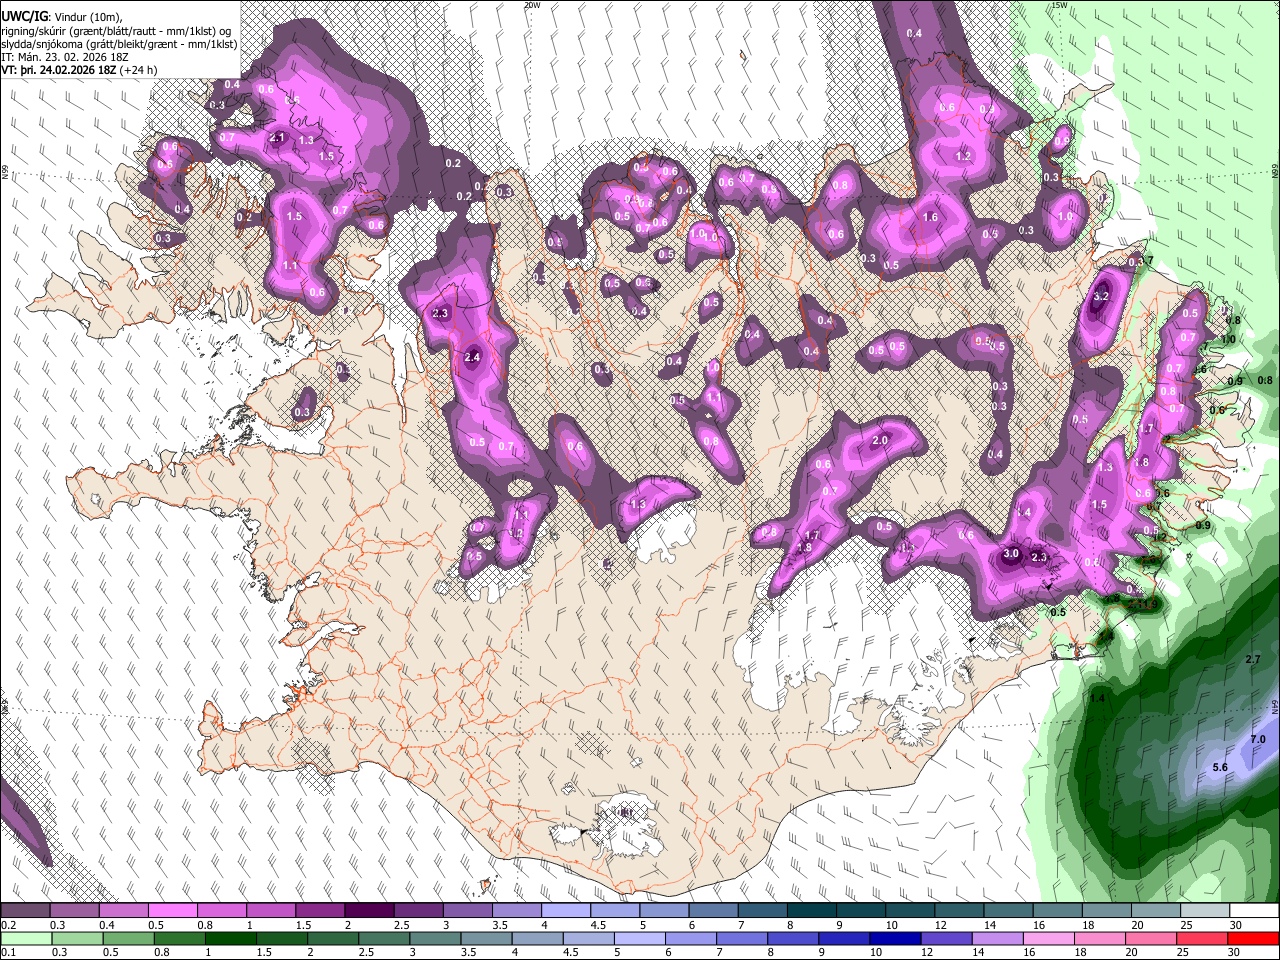
Task: Pick bottom-row legend swatch between 0.1 and 0.3
Action: click(x=26, y=939)
